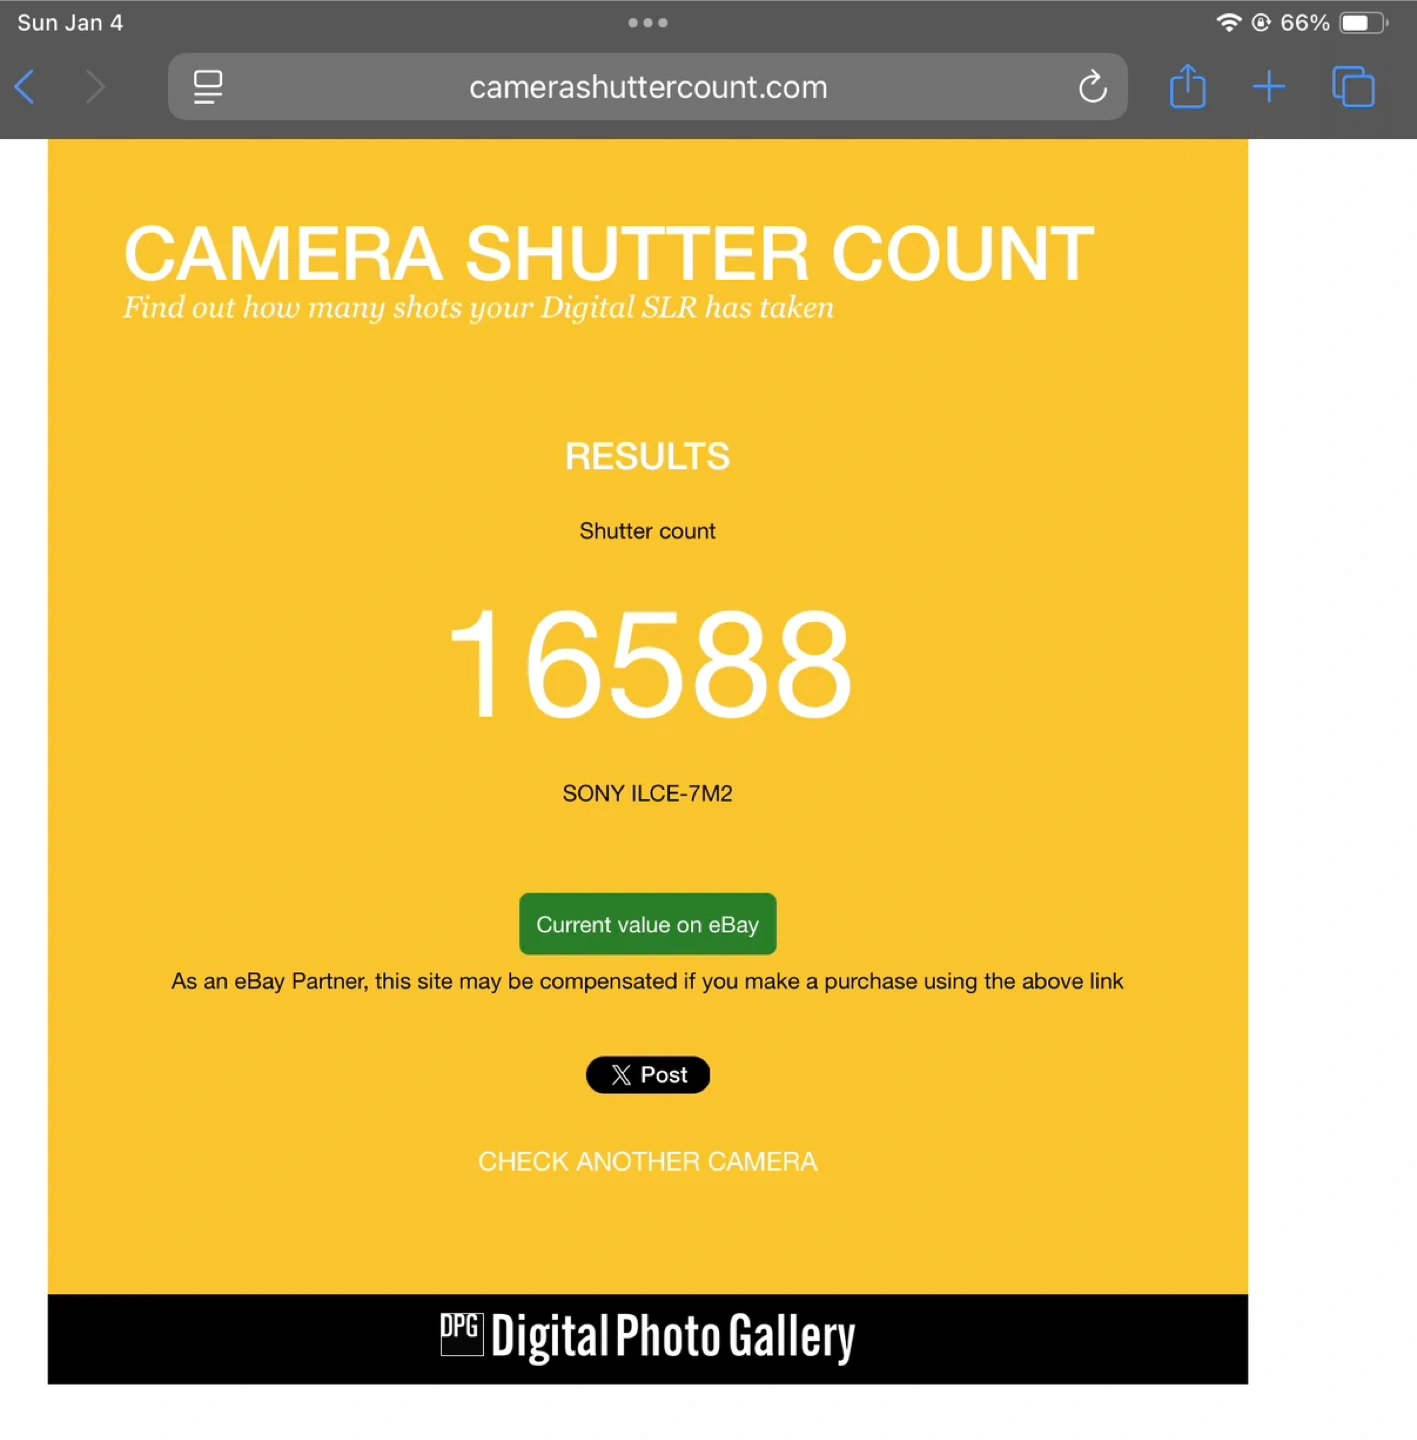Click the forward navigation arrow
The width and height of the screenshot is (1417, 1440).
point(95,87)
